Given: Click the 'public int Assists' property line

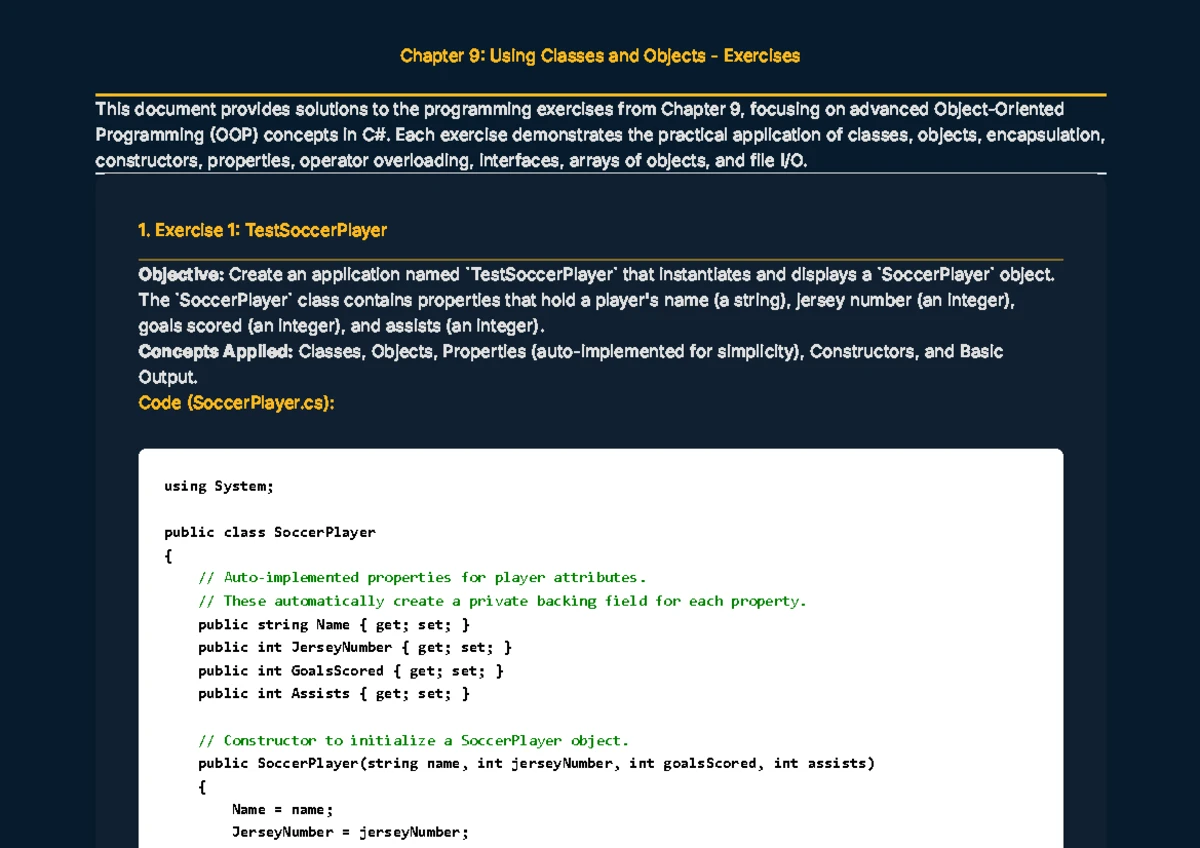Looking at the screenshot, I should pyautogui.click(x=333, y=693).
